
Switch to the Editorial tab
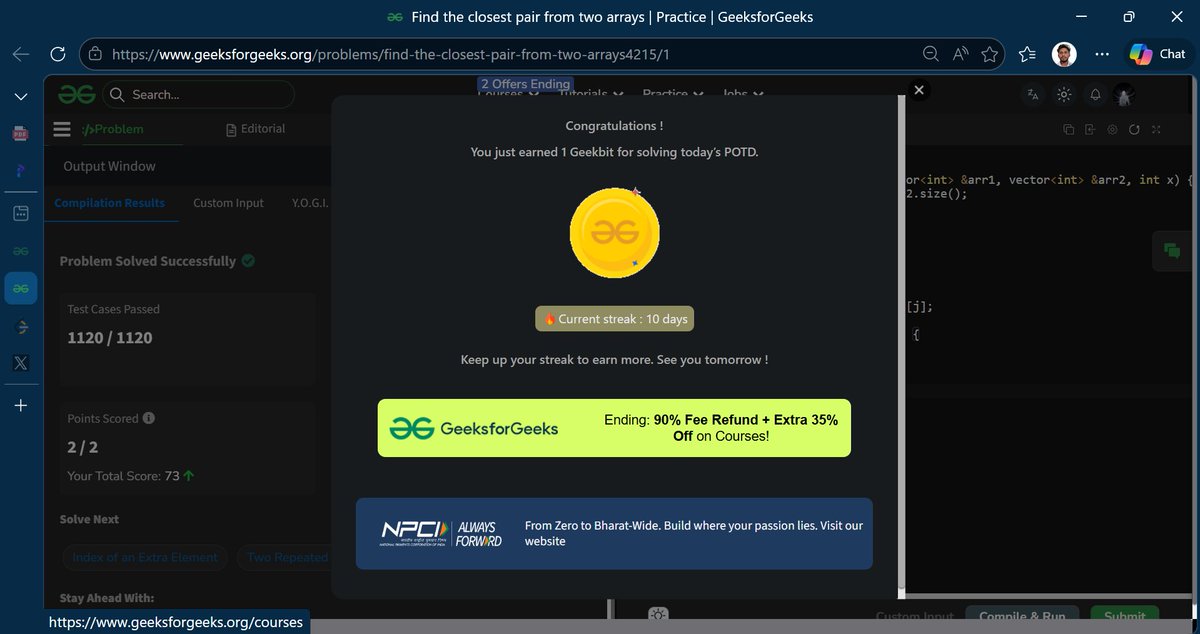tap(256, 129)
